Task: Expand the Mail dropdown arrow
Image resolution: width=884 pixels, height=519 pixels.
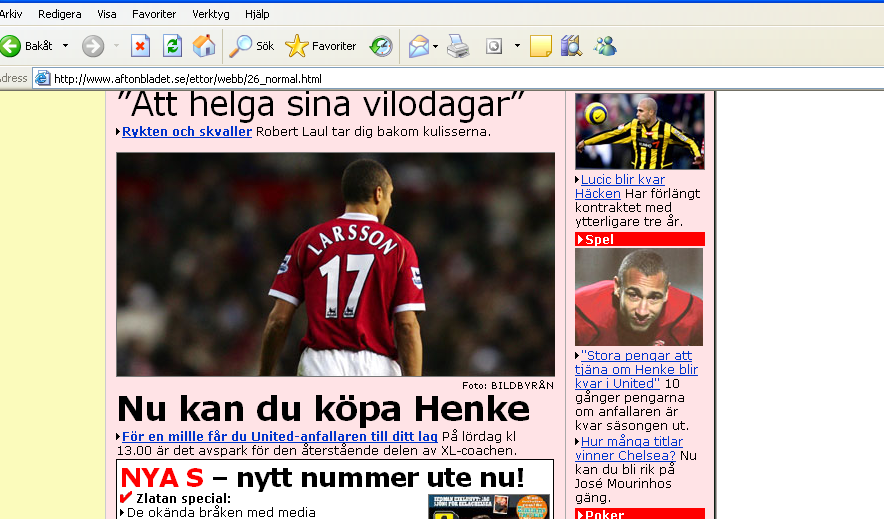Action: click(435, 46)
